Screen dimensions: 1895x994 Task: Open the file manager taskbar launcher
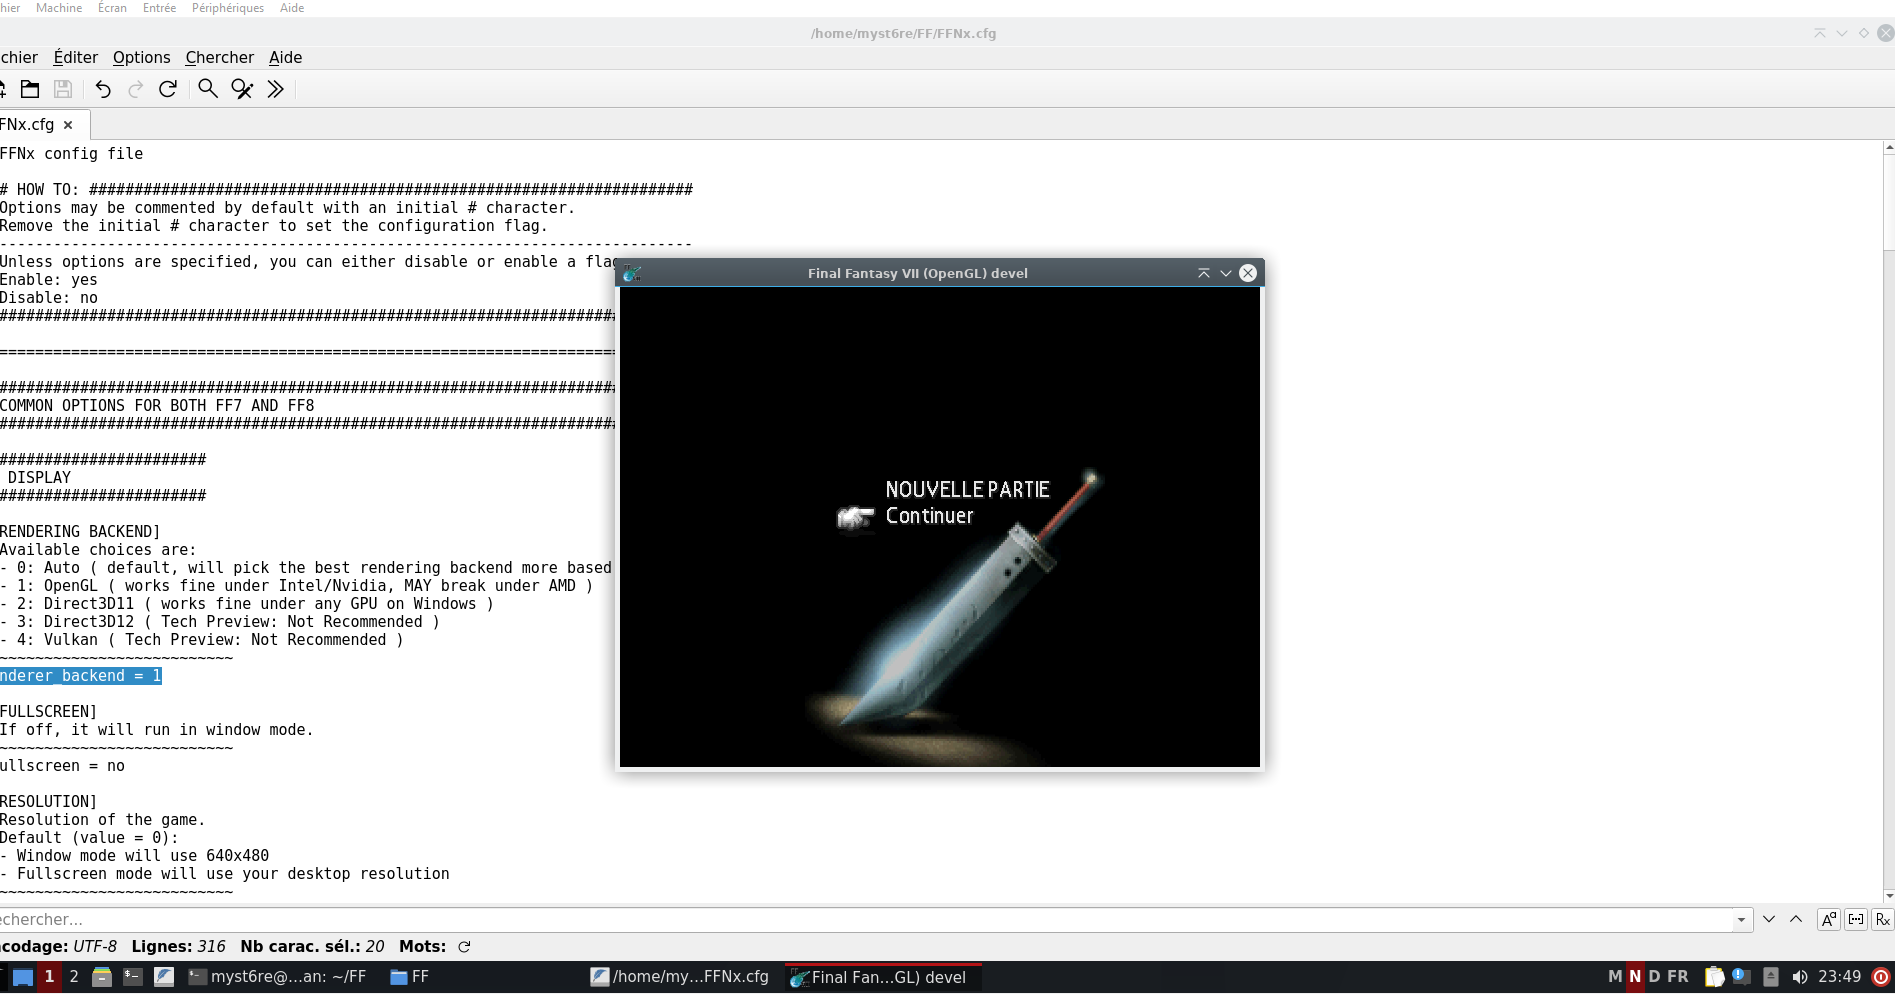(102, 977)
